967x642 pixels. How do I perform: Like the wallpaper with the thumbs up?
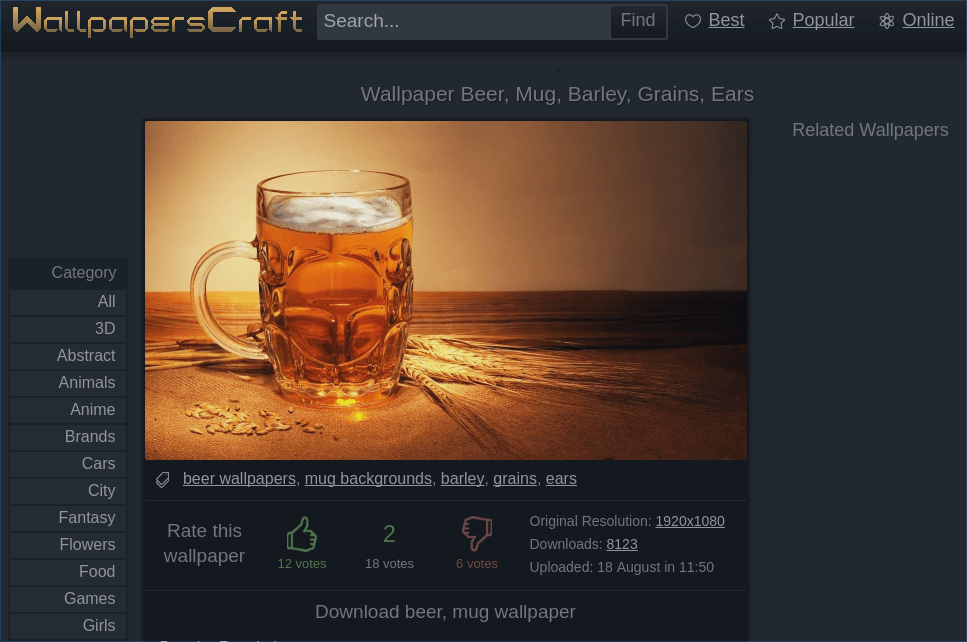(301, 533)
